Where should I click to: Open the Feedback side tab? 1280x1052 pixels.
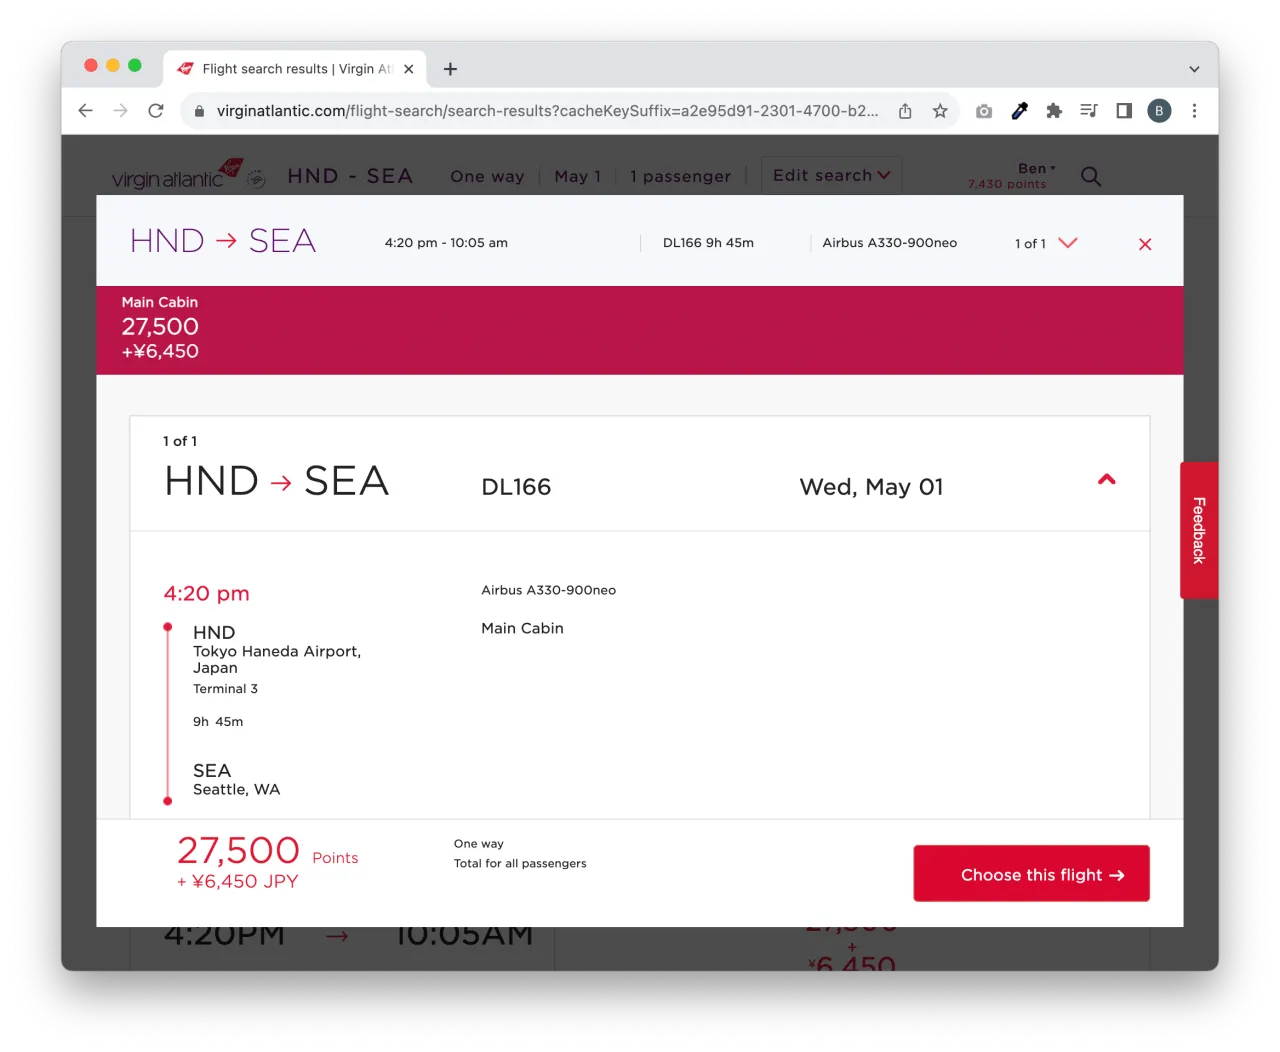[x=1198, y=530]
